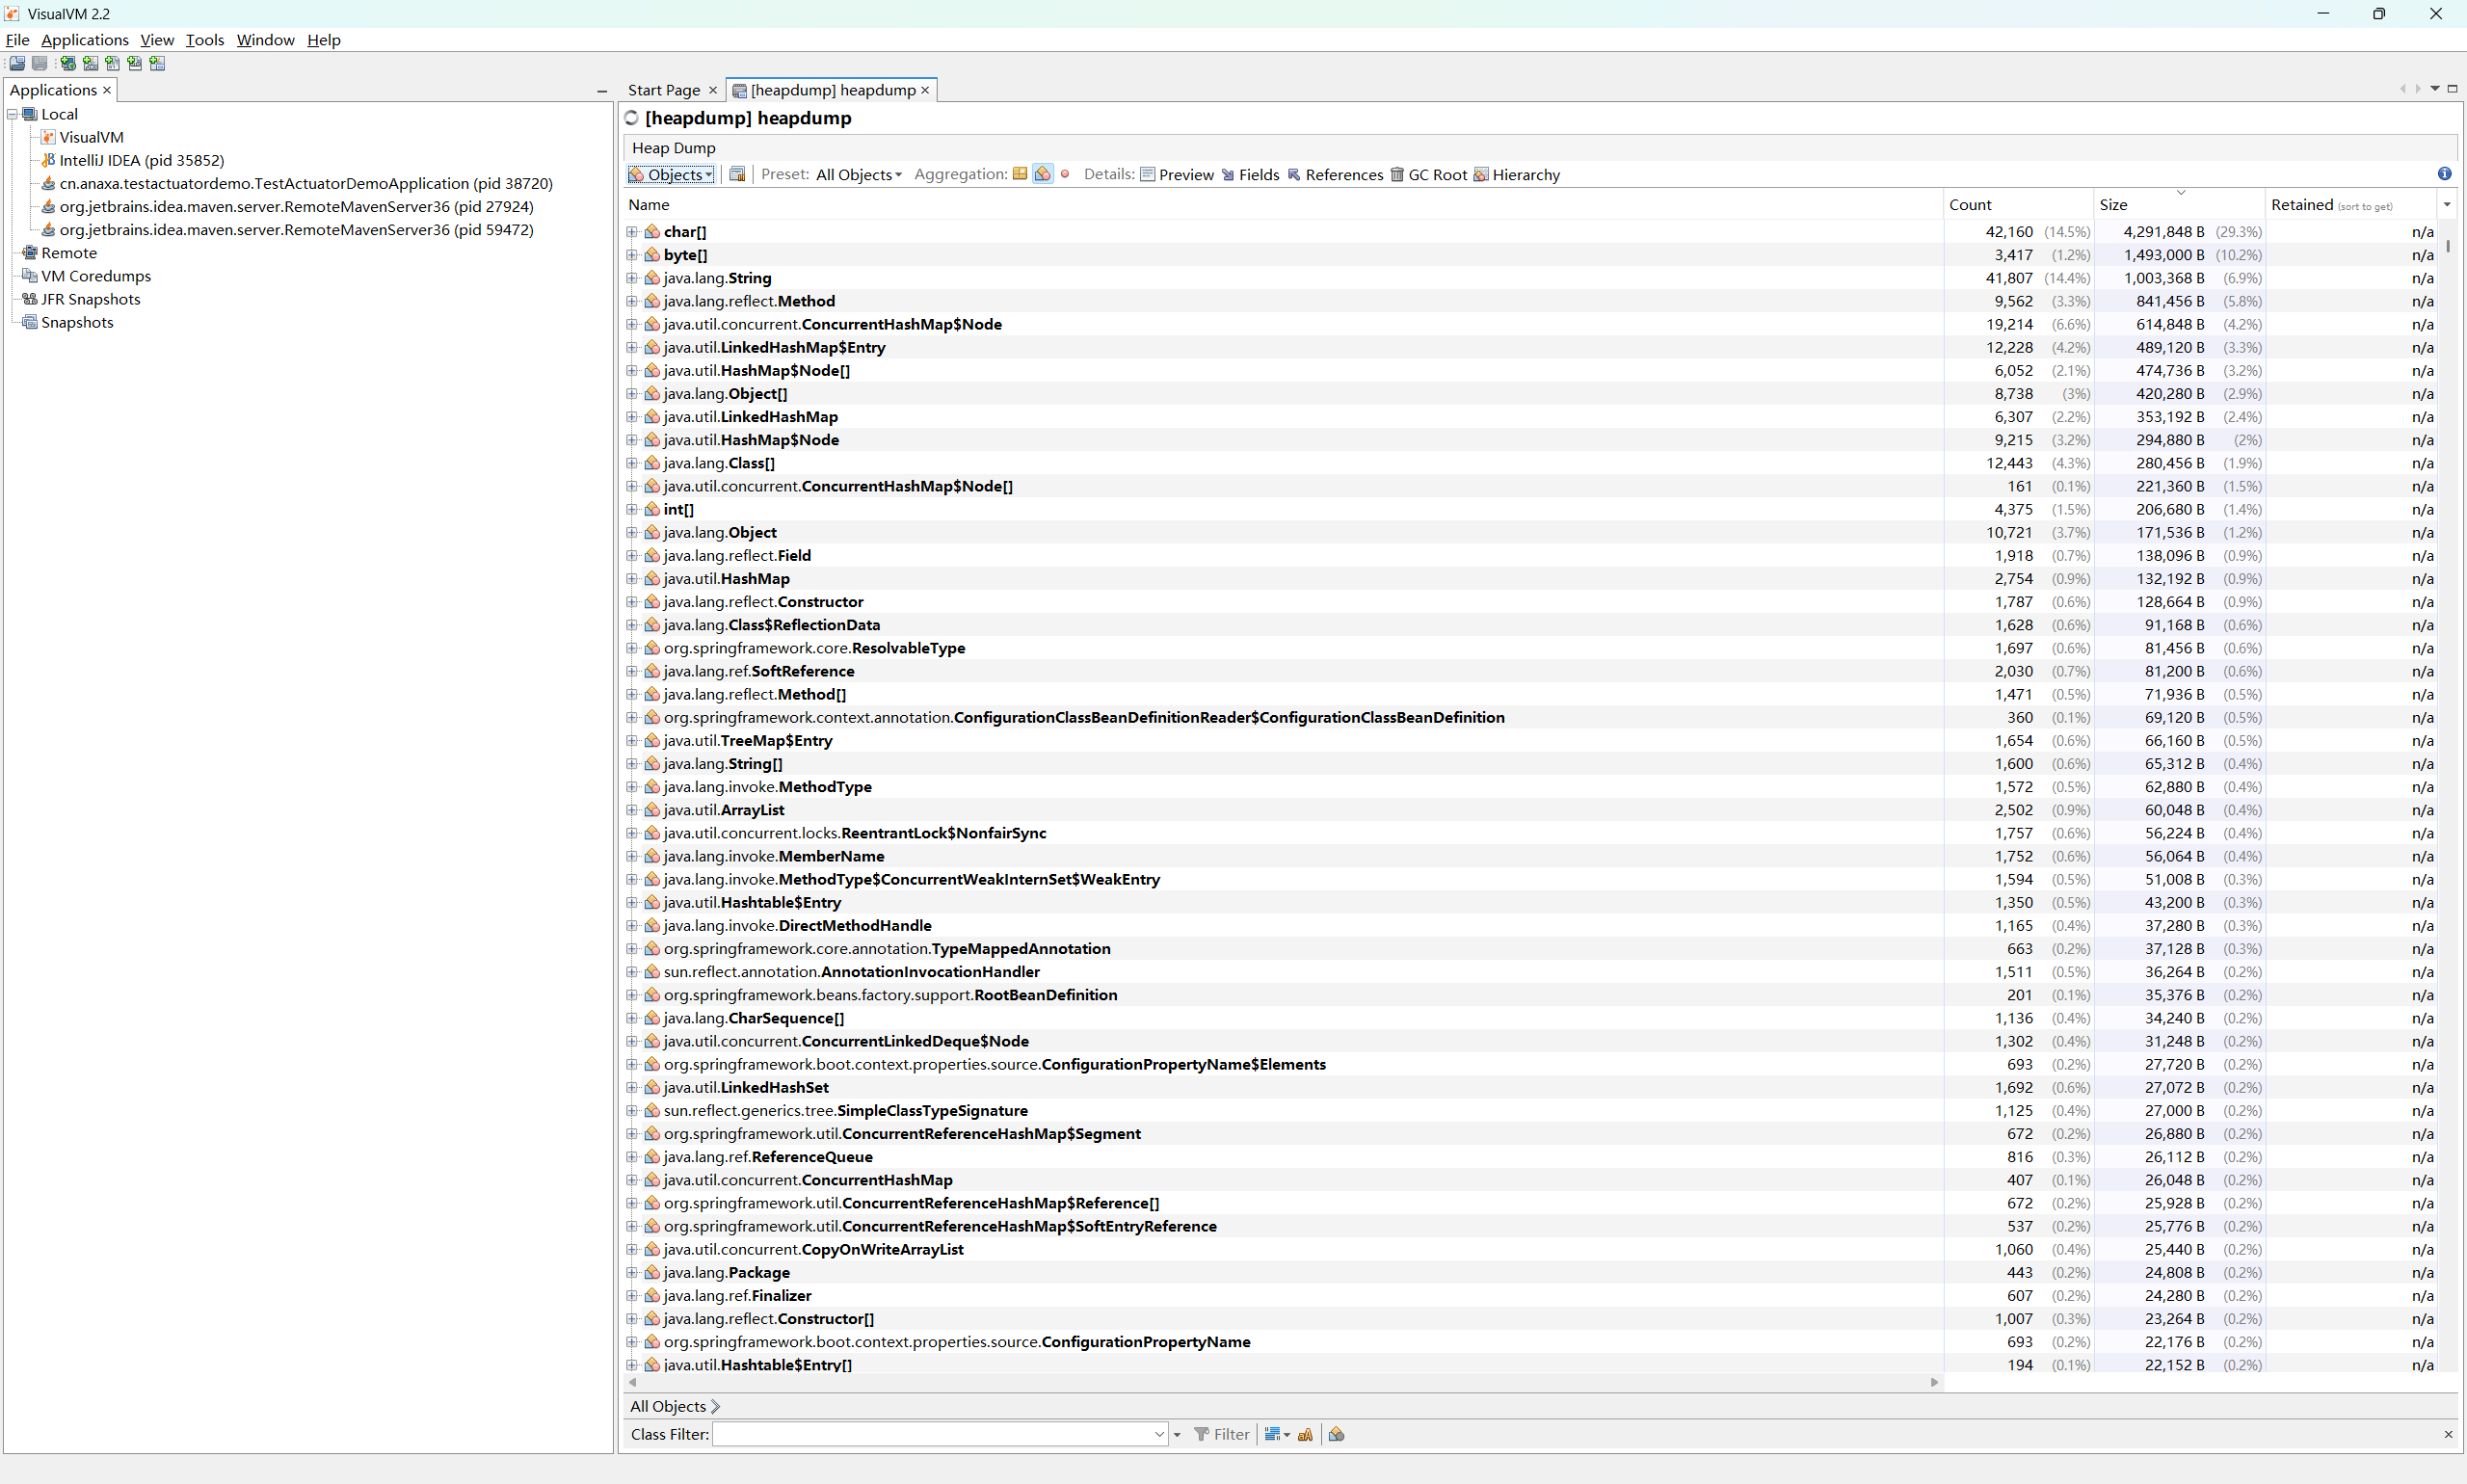The height and width of the screenshot is (1484, 2467).
Task: Click the heap dump info icon
Action: point(2444,174)
